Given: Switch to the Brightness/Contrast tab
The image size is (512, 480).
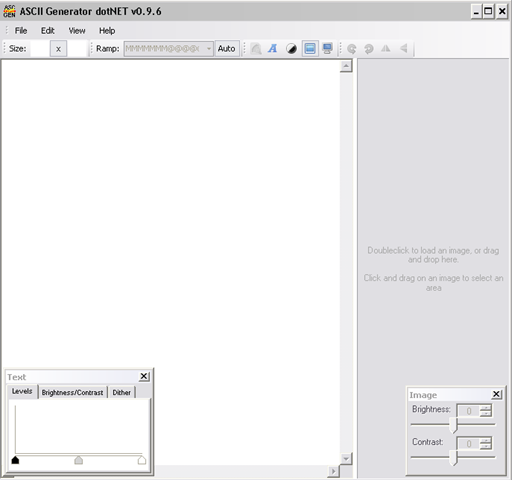Looking at the screenshot, I should [72, 393].
